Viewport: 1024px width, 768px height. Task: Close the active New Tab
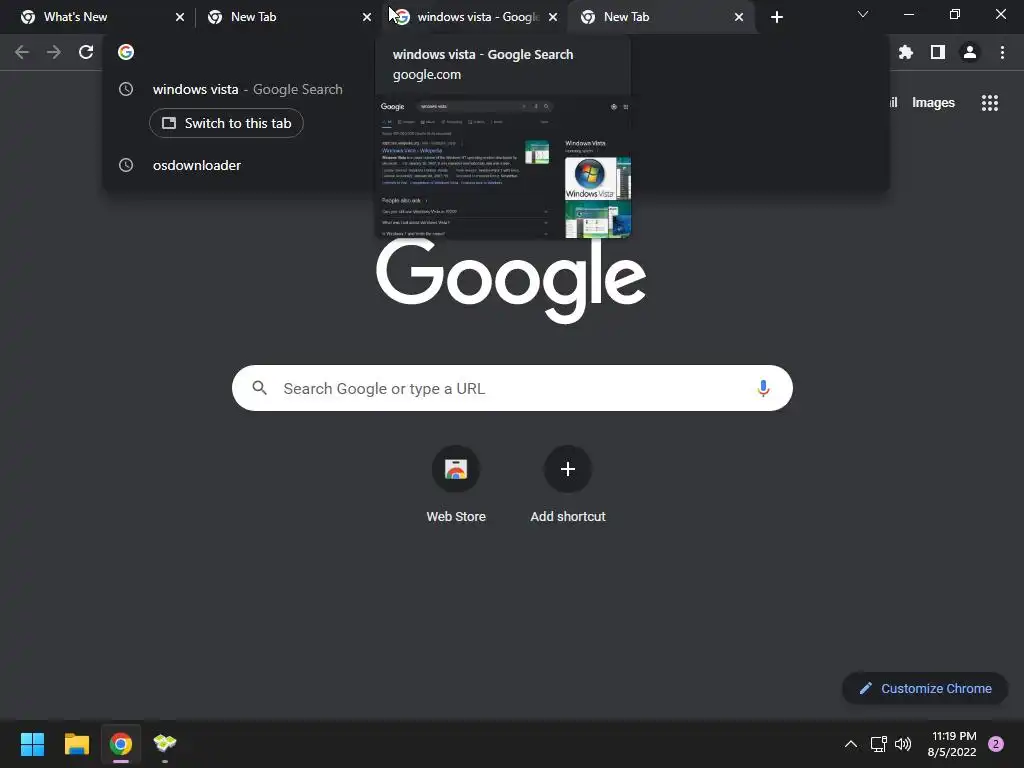[x=739, y=17]
